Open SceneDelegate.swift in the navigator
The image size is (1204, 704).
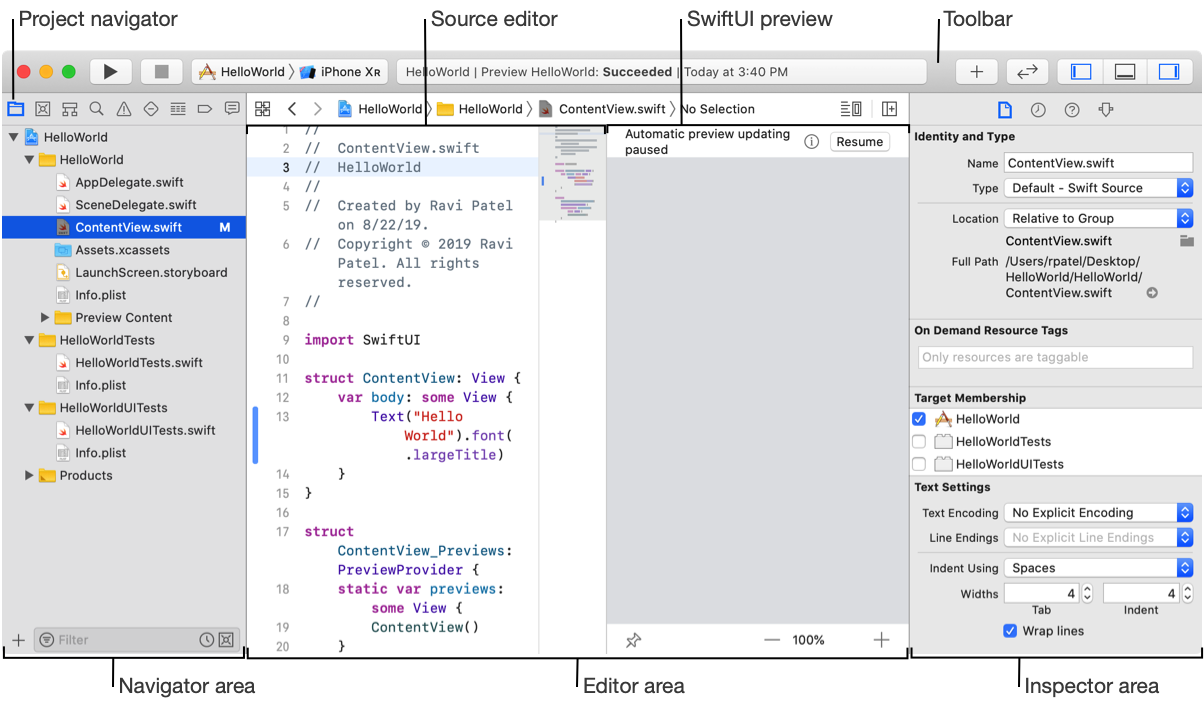(136, 205)
